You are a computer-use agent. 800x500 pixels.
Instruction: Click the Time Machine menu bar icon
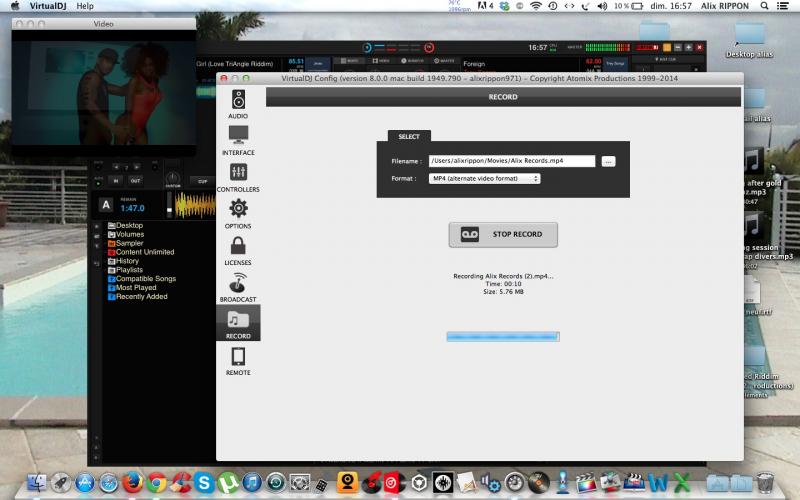coord(553,6)
